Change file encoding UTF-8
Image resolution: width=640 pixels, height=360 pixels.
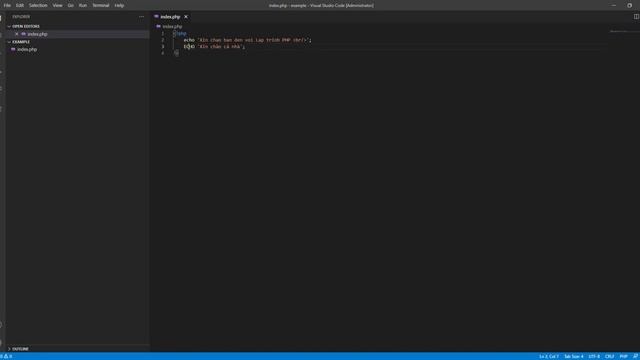point(594,356)
